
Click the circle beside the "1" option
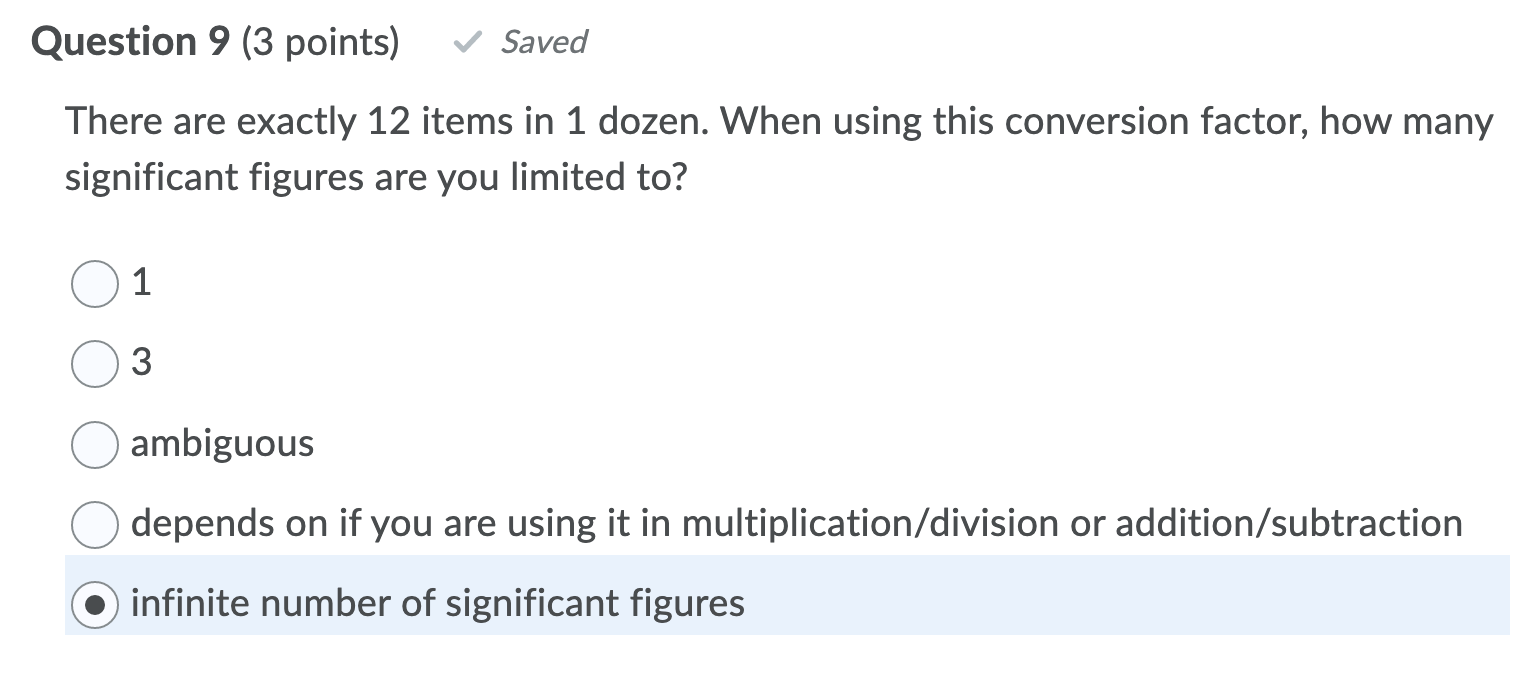[x=94, y=284]
